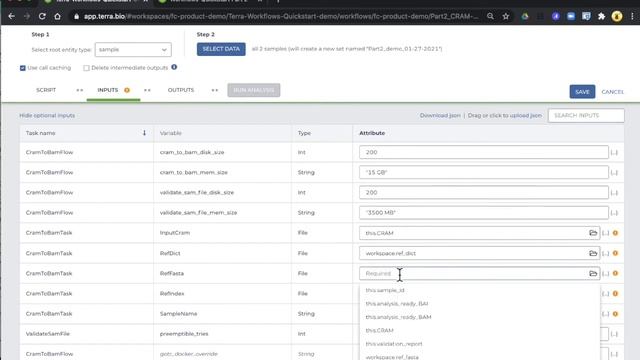Click the warning icon on InputCram row
This screenshot has width=640, height=360.
[615, 233]
